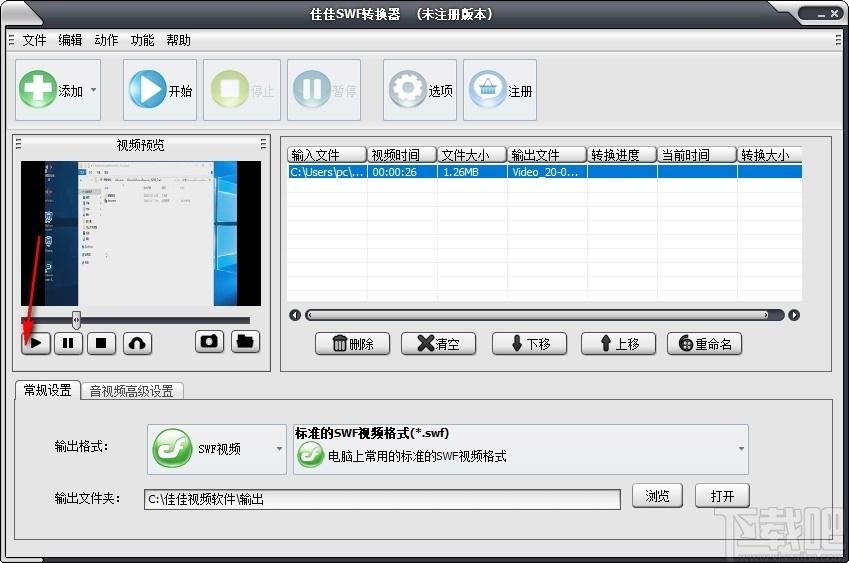The image size is (849, 563).
Task: Click the 当前时间 column header
Action: coord(697,155)
